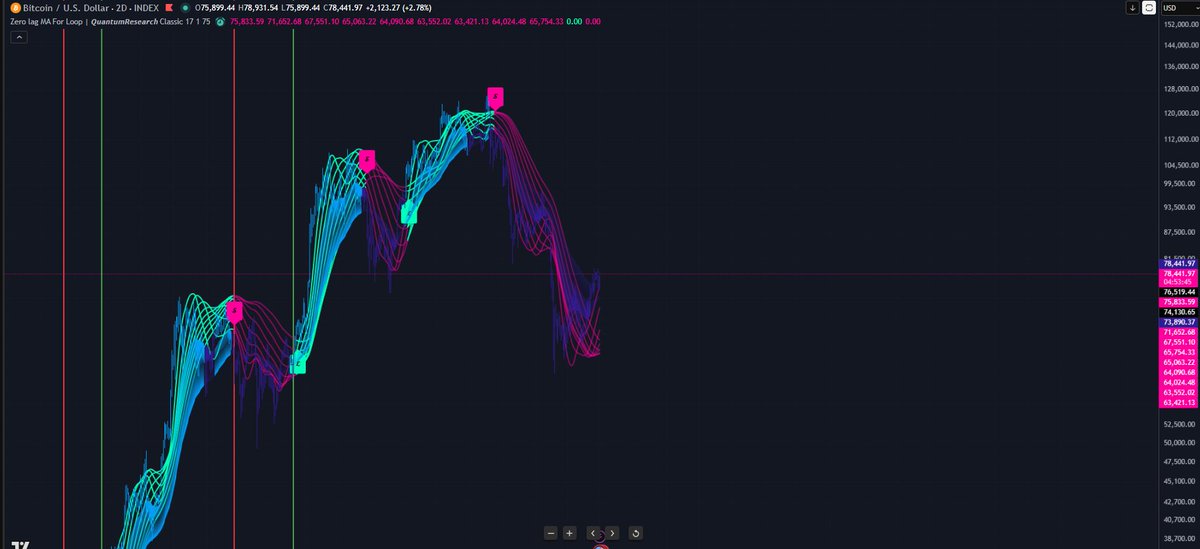Click the first pink signal marker near the first peak
1200x549 pixels.
pos(234,312)
